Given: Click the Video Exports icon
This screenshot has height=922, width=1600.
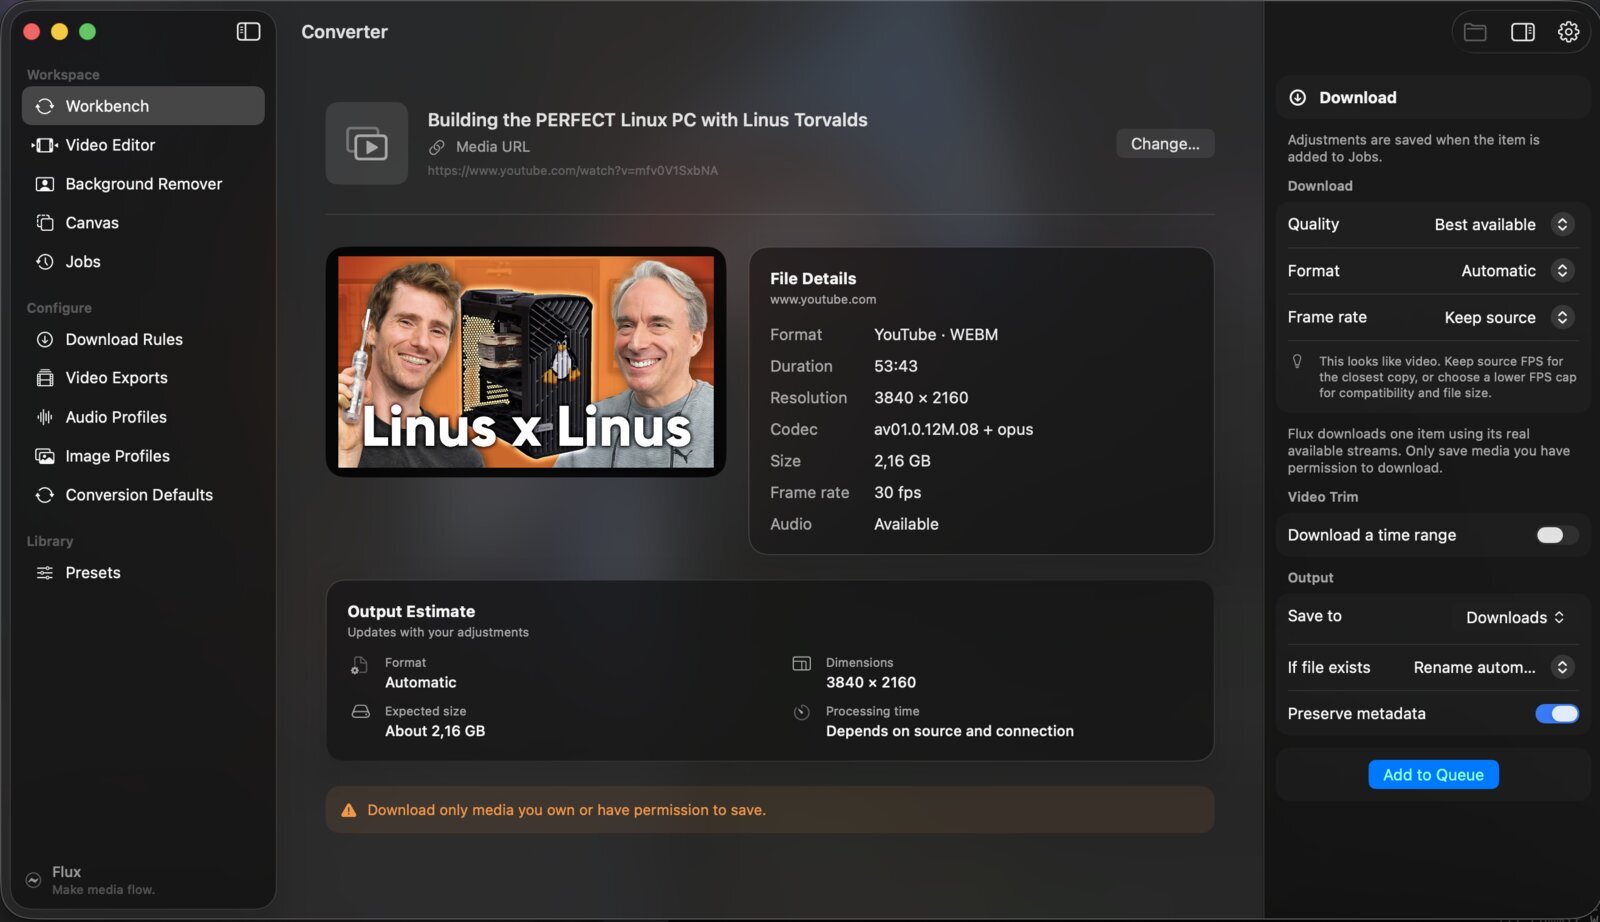Looking at the screenshot, I should click(45, 378).
